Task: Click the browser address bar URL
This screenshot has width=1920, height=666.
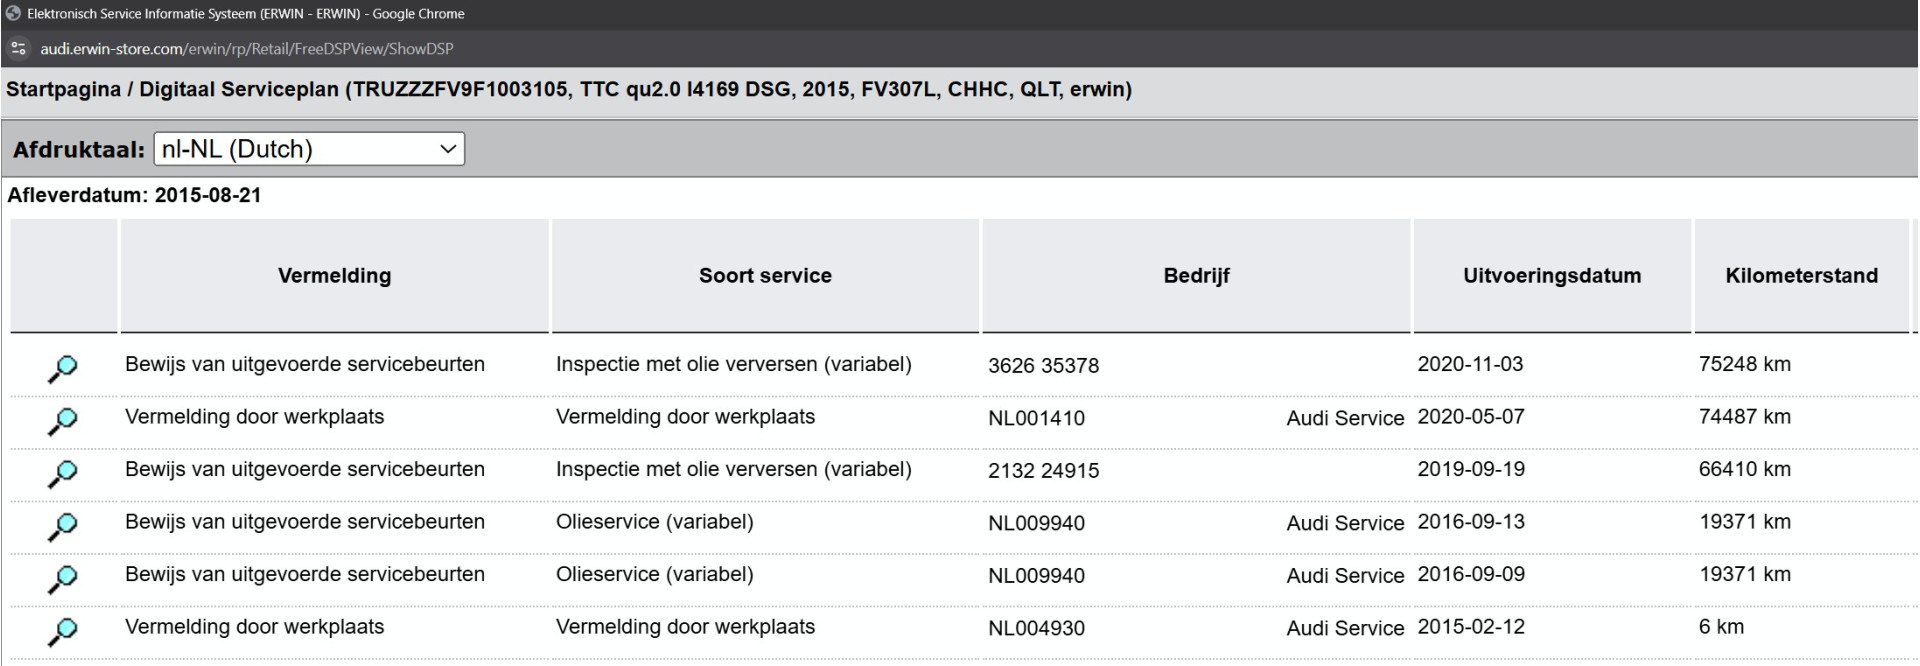Action: [247, 49]
